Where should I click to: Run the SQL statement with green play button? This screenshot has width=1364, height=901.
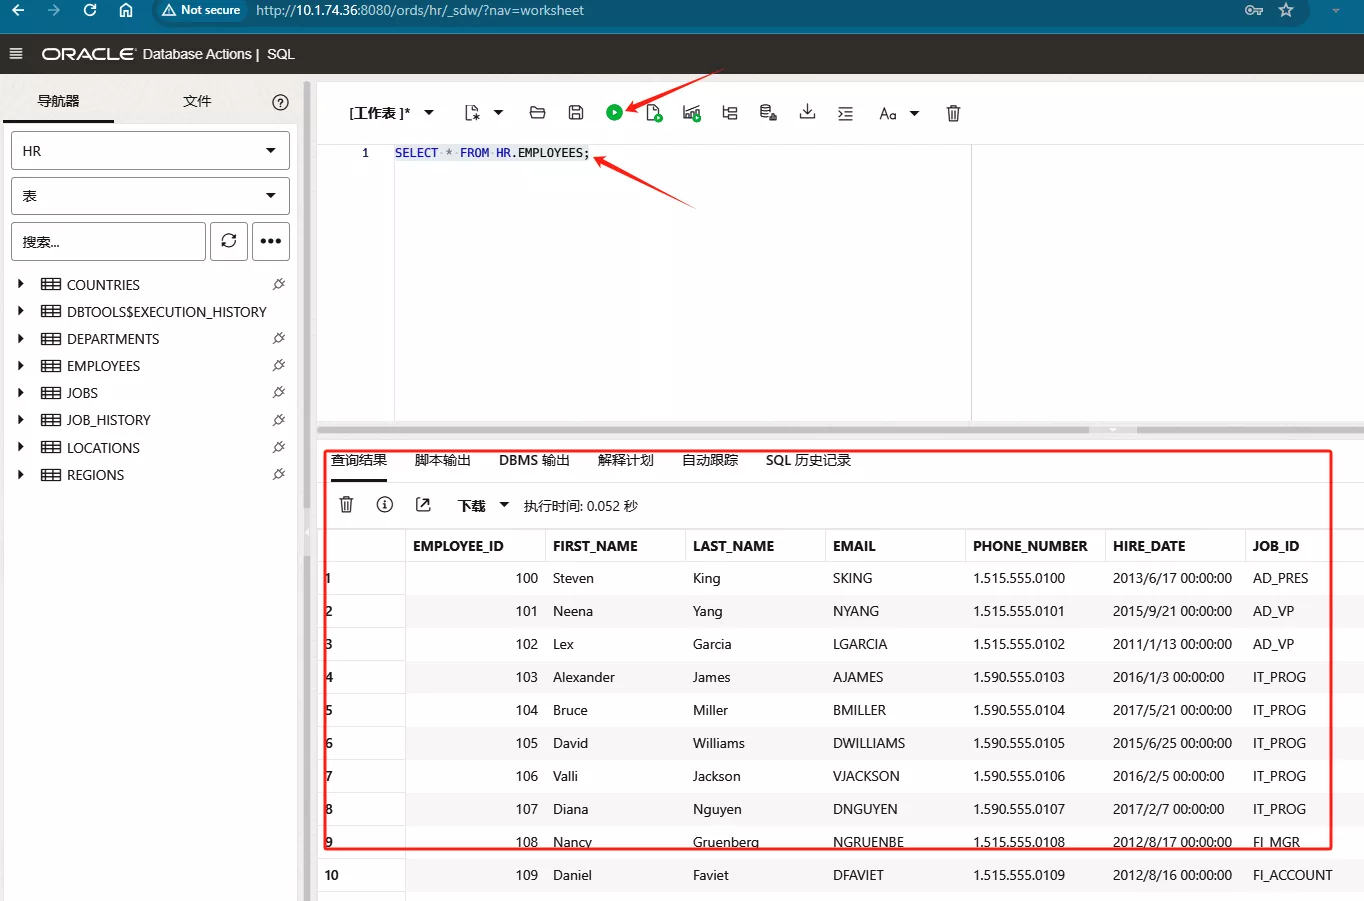pyautogui.click(x=614, y=113)
